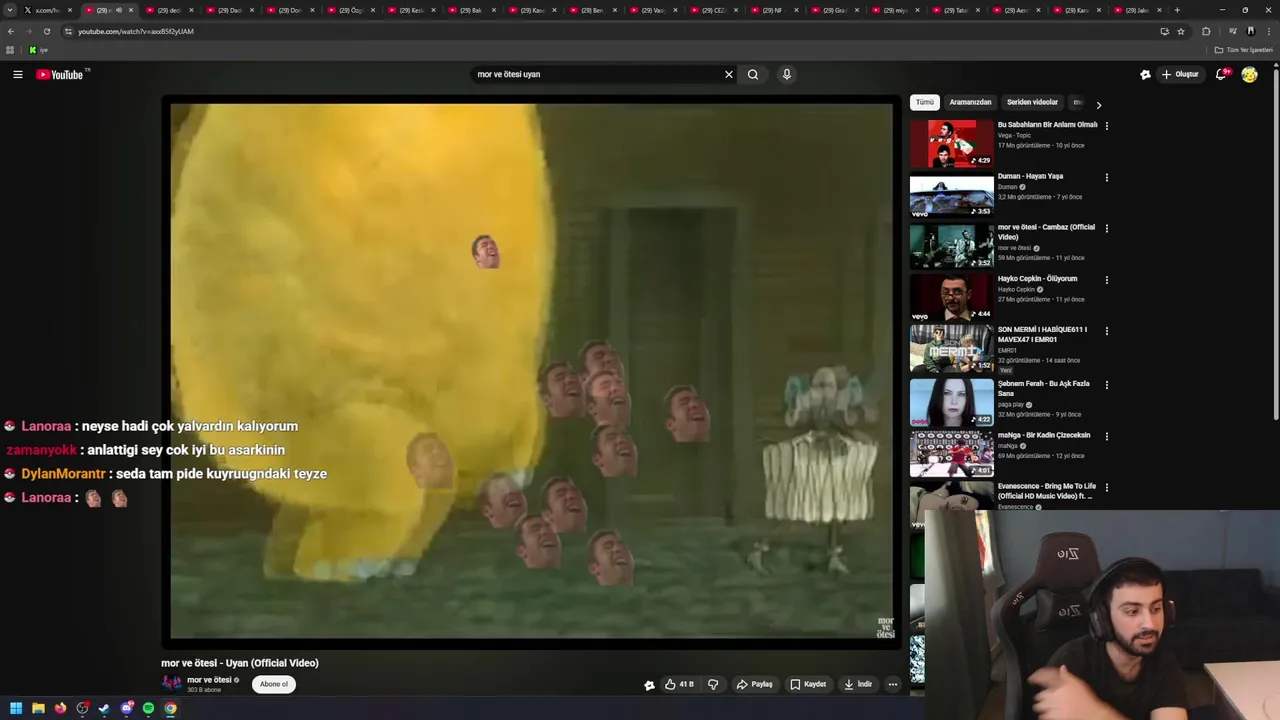Open Chrome from the taskbar

[x=171, y=708]
